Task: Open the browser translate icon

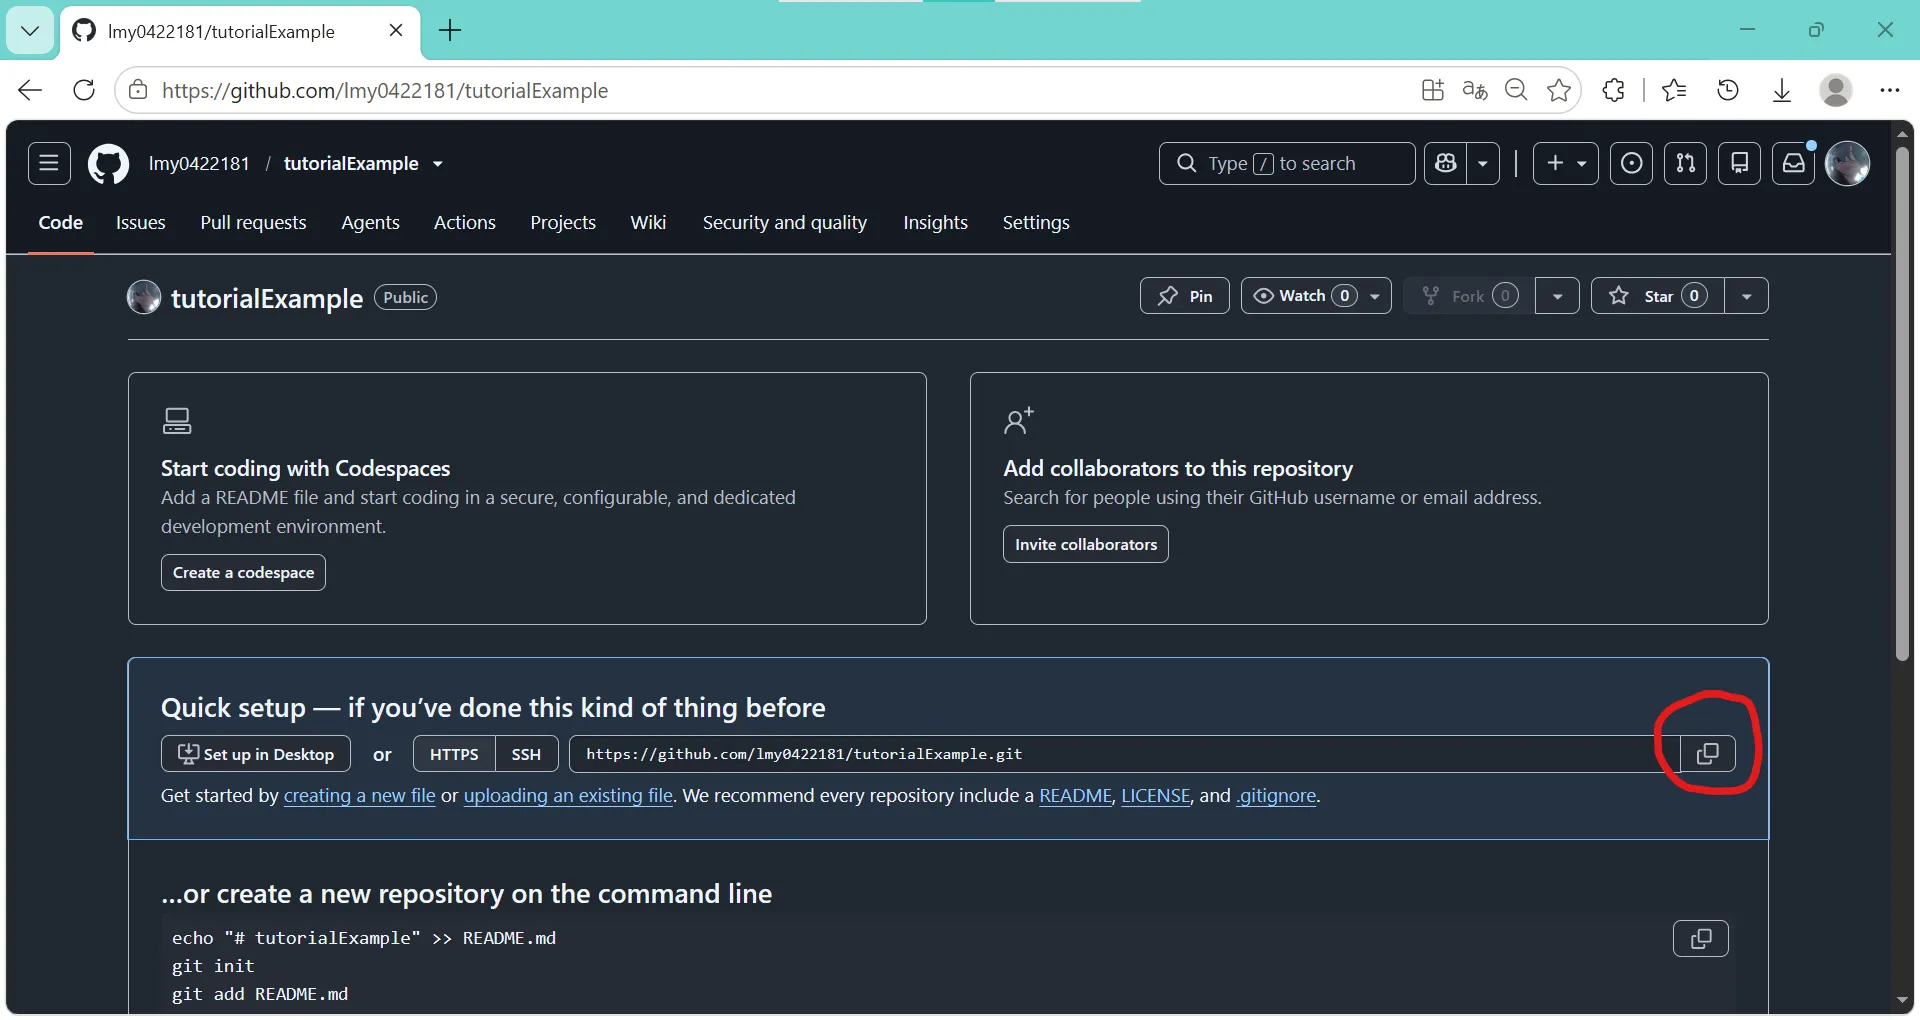Action: [1475, 90]
